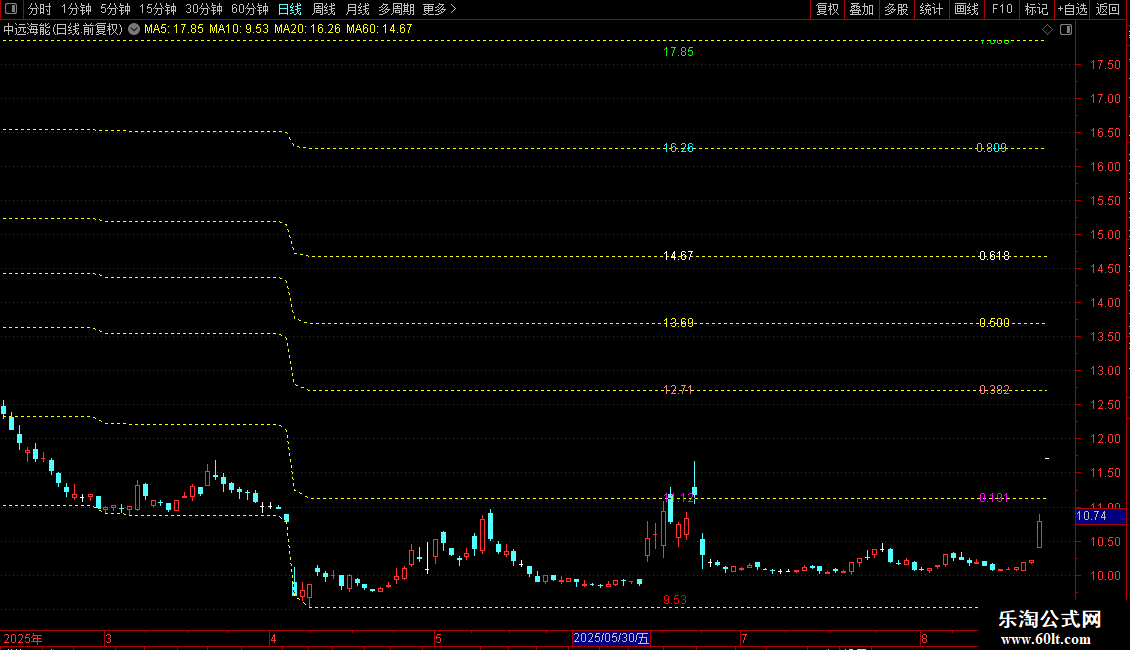Click the 17.50 price axis label
Screen dimensions: 1130x650
1105,65
